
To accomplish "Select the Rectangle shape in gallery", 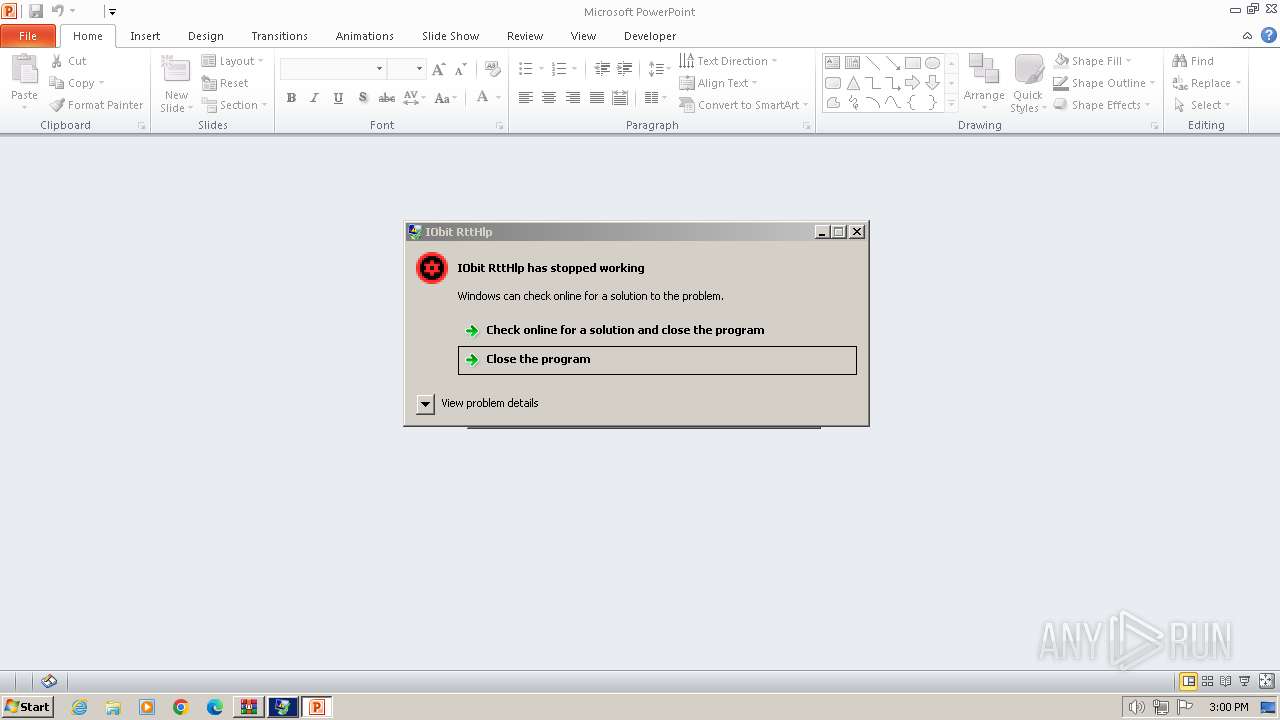I will pos(912,63).
